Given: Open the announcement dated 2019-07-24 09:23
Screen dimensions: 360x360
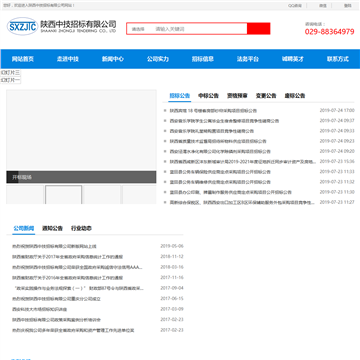Looking at the screenshot, I should [218, 141].
